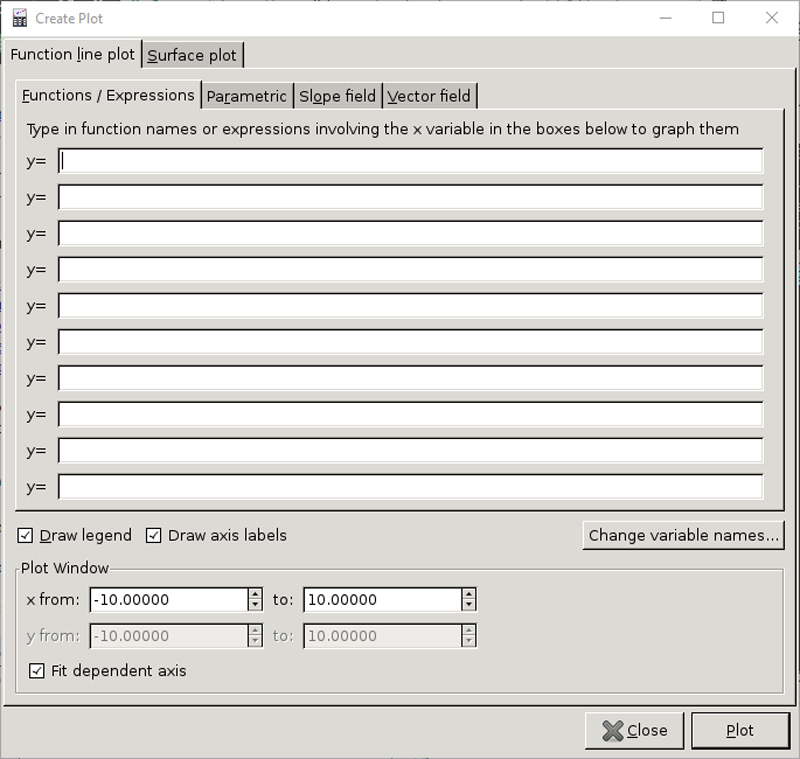Click the Close button with X icon
The width and height of the screenshot is (800, 759).
(x=634, y=730)
